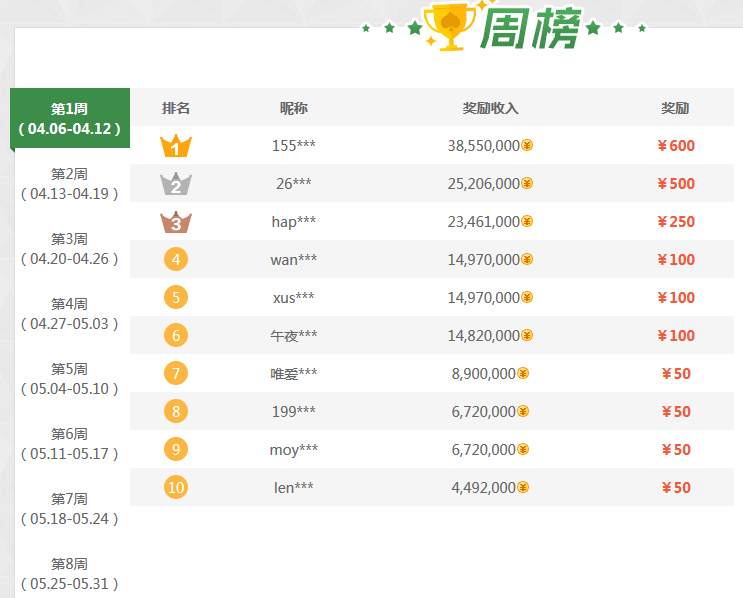Image resolution: width=743 pixels, height=598 pixels.
Task: Click the rank 9 circle badge
Action: (x=176, y=449)
